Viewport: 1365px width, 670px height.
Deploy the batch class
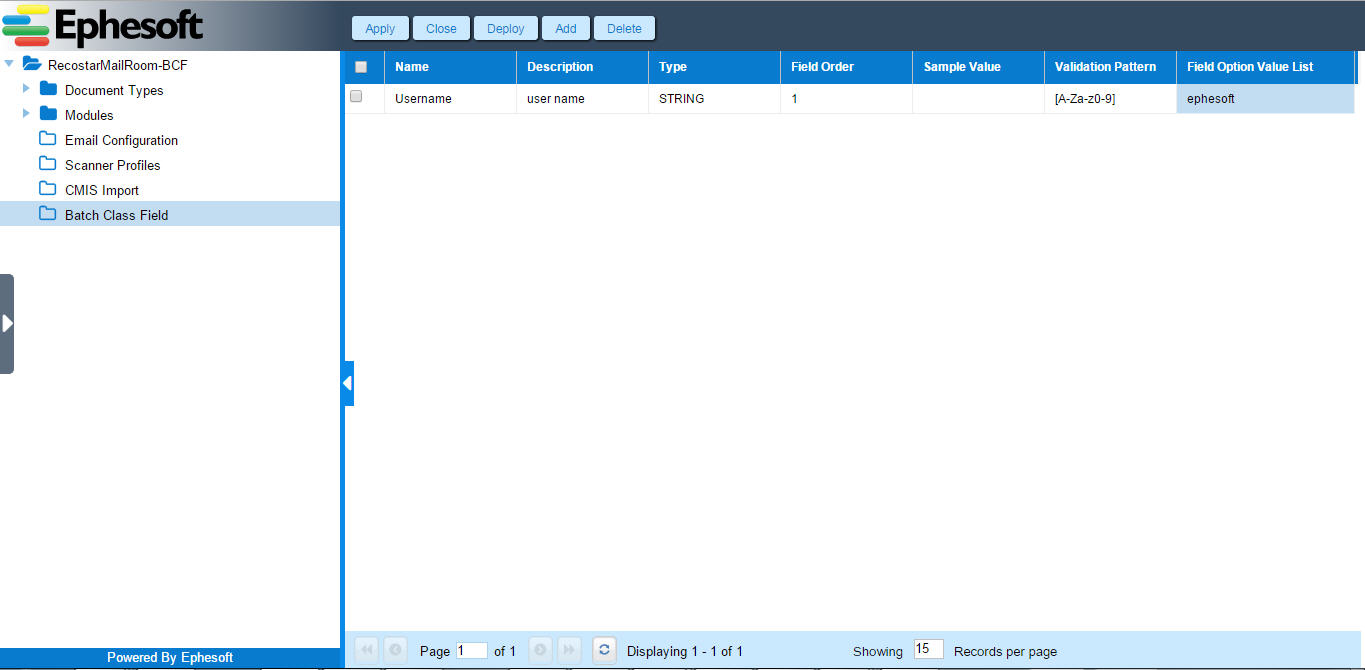pos(506,28)
